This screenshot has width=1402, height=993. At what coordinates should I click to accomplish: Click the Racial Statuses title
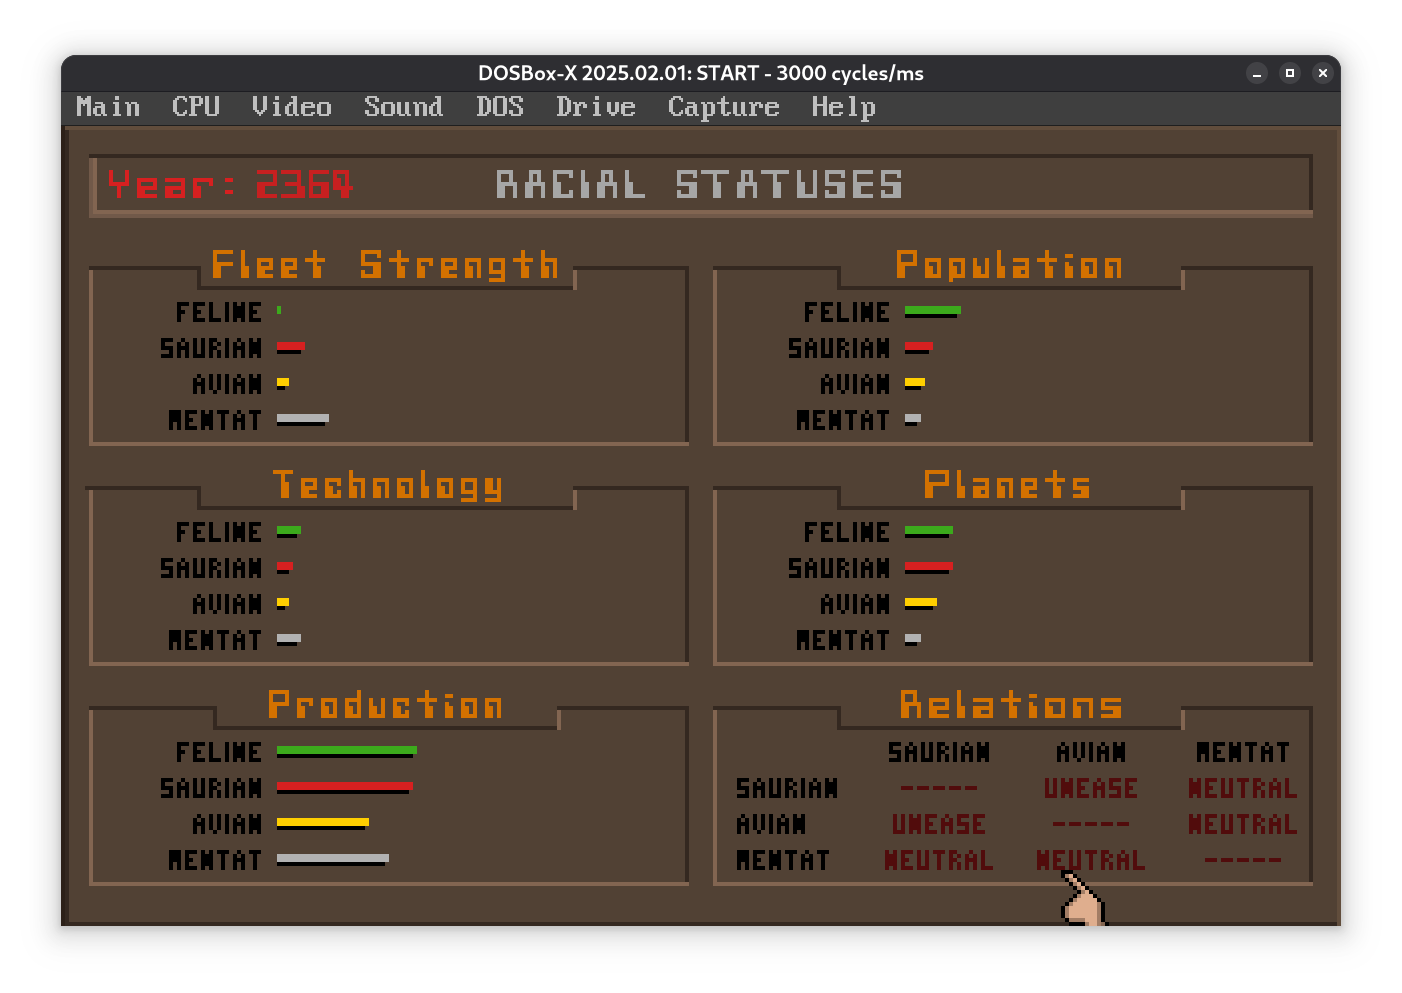tap(699, 185)
